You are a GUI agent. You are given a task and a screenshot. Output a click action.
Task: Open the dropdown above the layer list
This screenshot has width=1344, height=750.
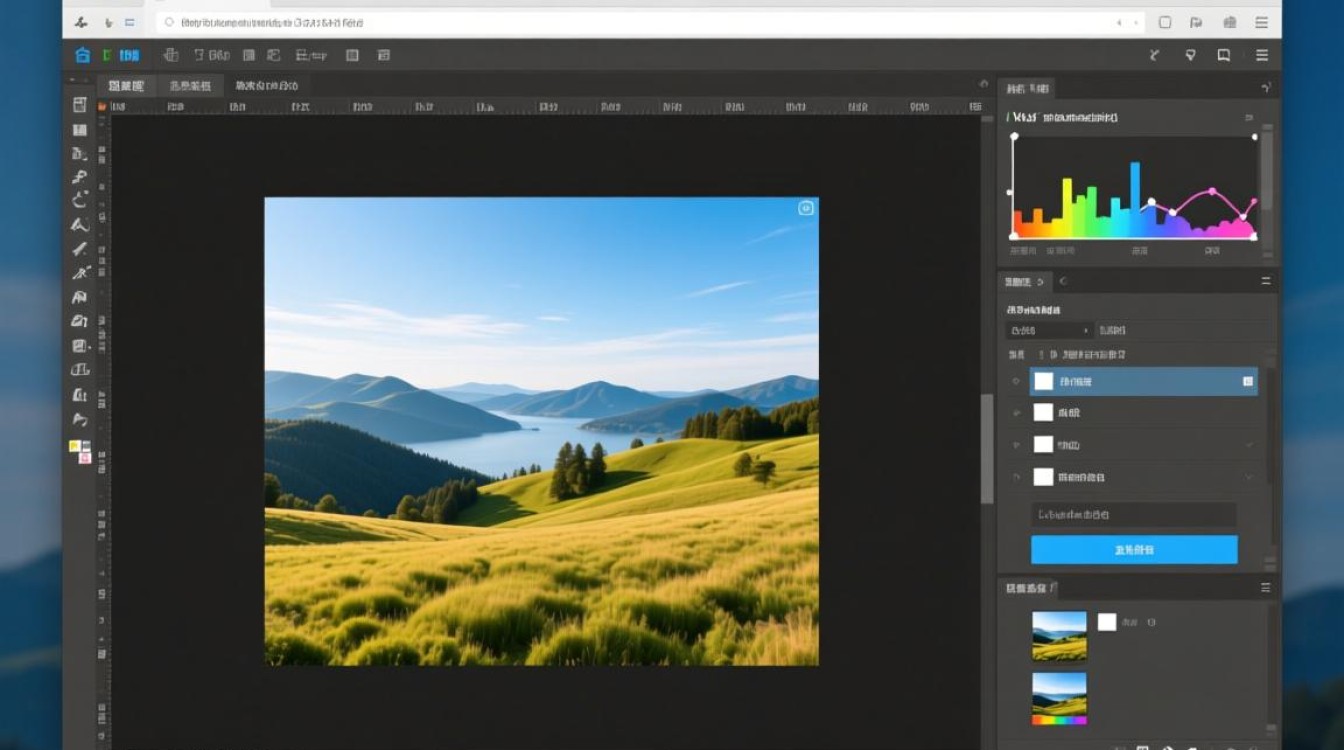pyautogui.click(x=1050, y=330)
